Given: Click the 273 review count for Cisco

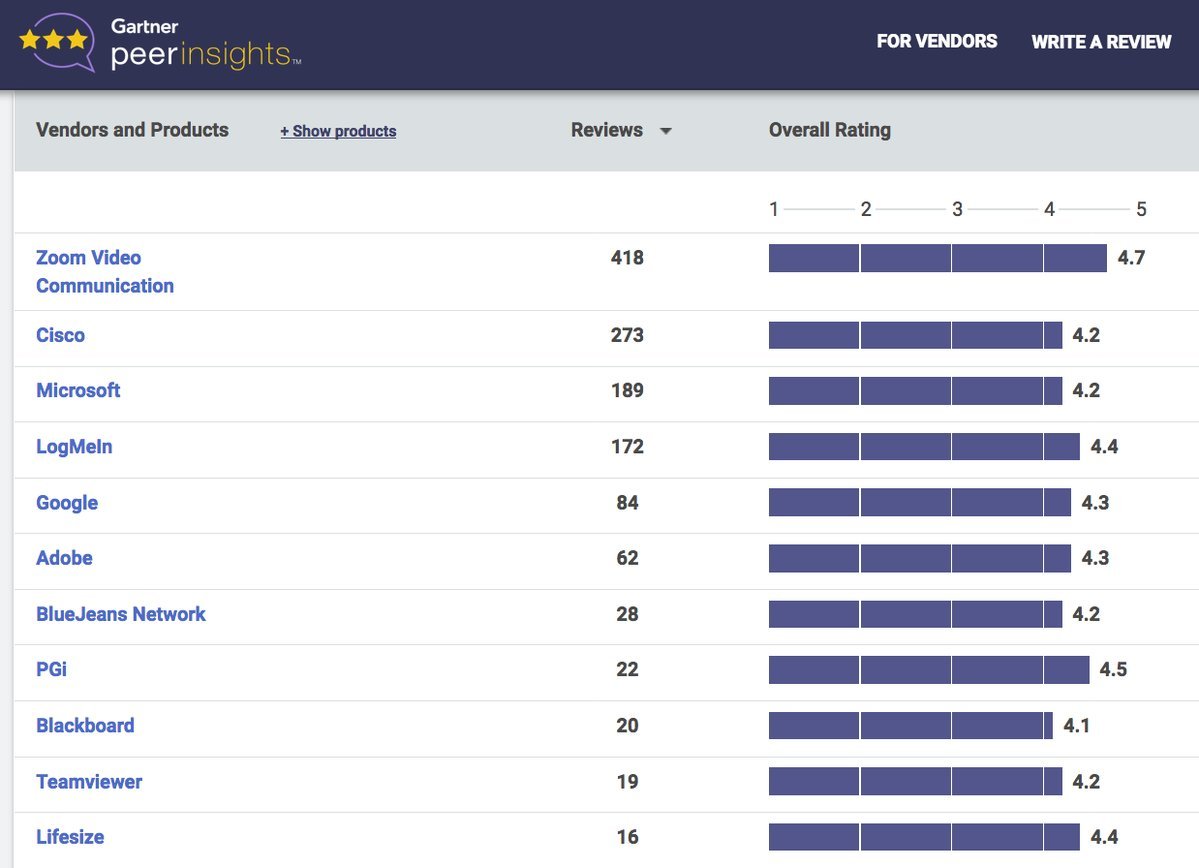Looking at the screenshot, I should pos(627,335).
